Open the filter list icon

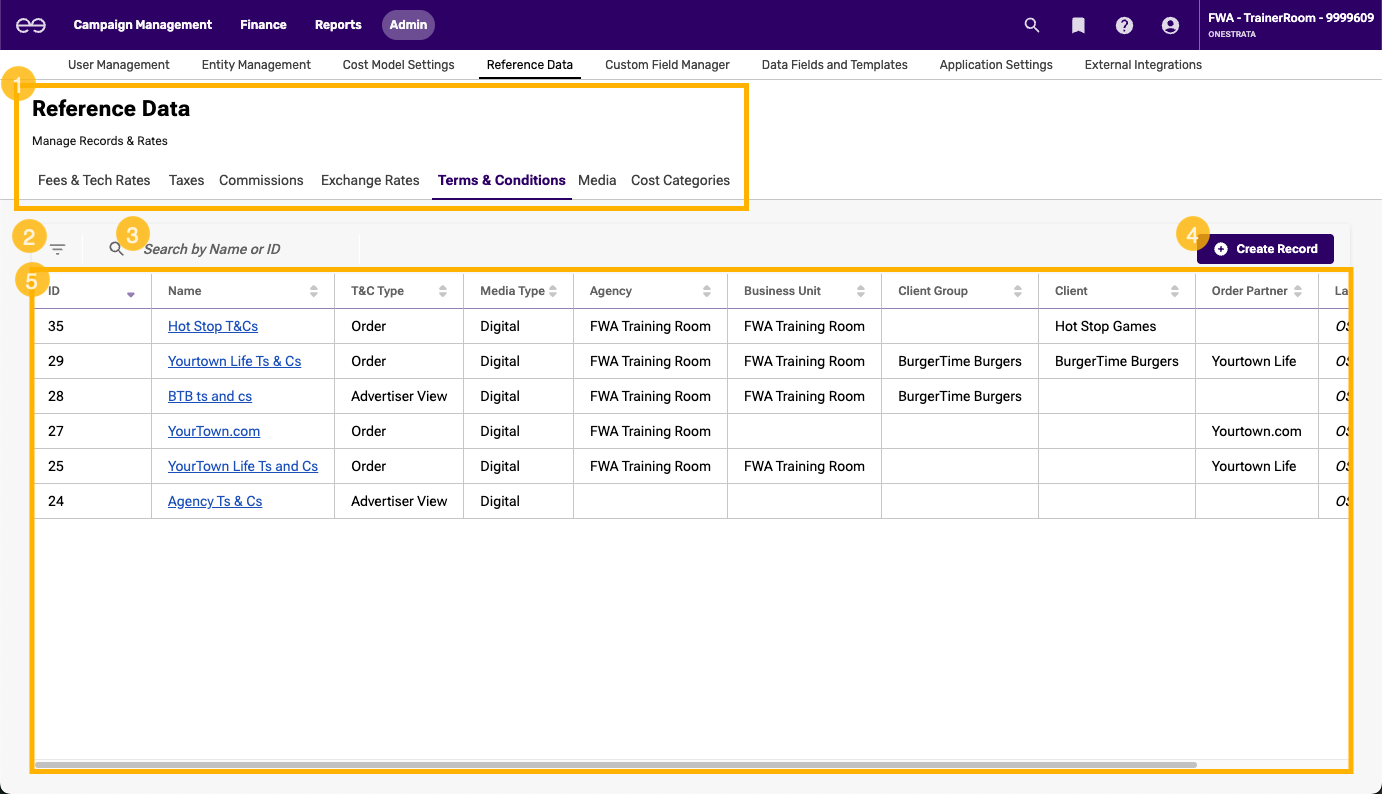pyautogui.click(x=58, y=249)
